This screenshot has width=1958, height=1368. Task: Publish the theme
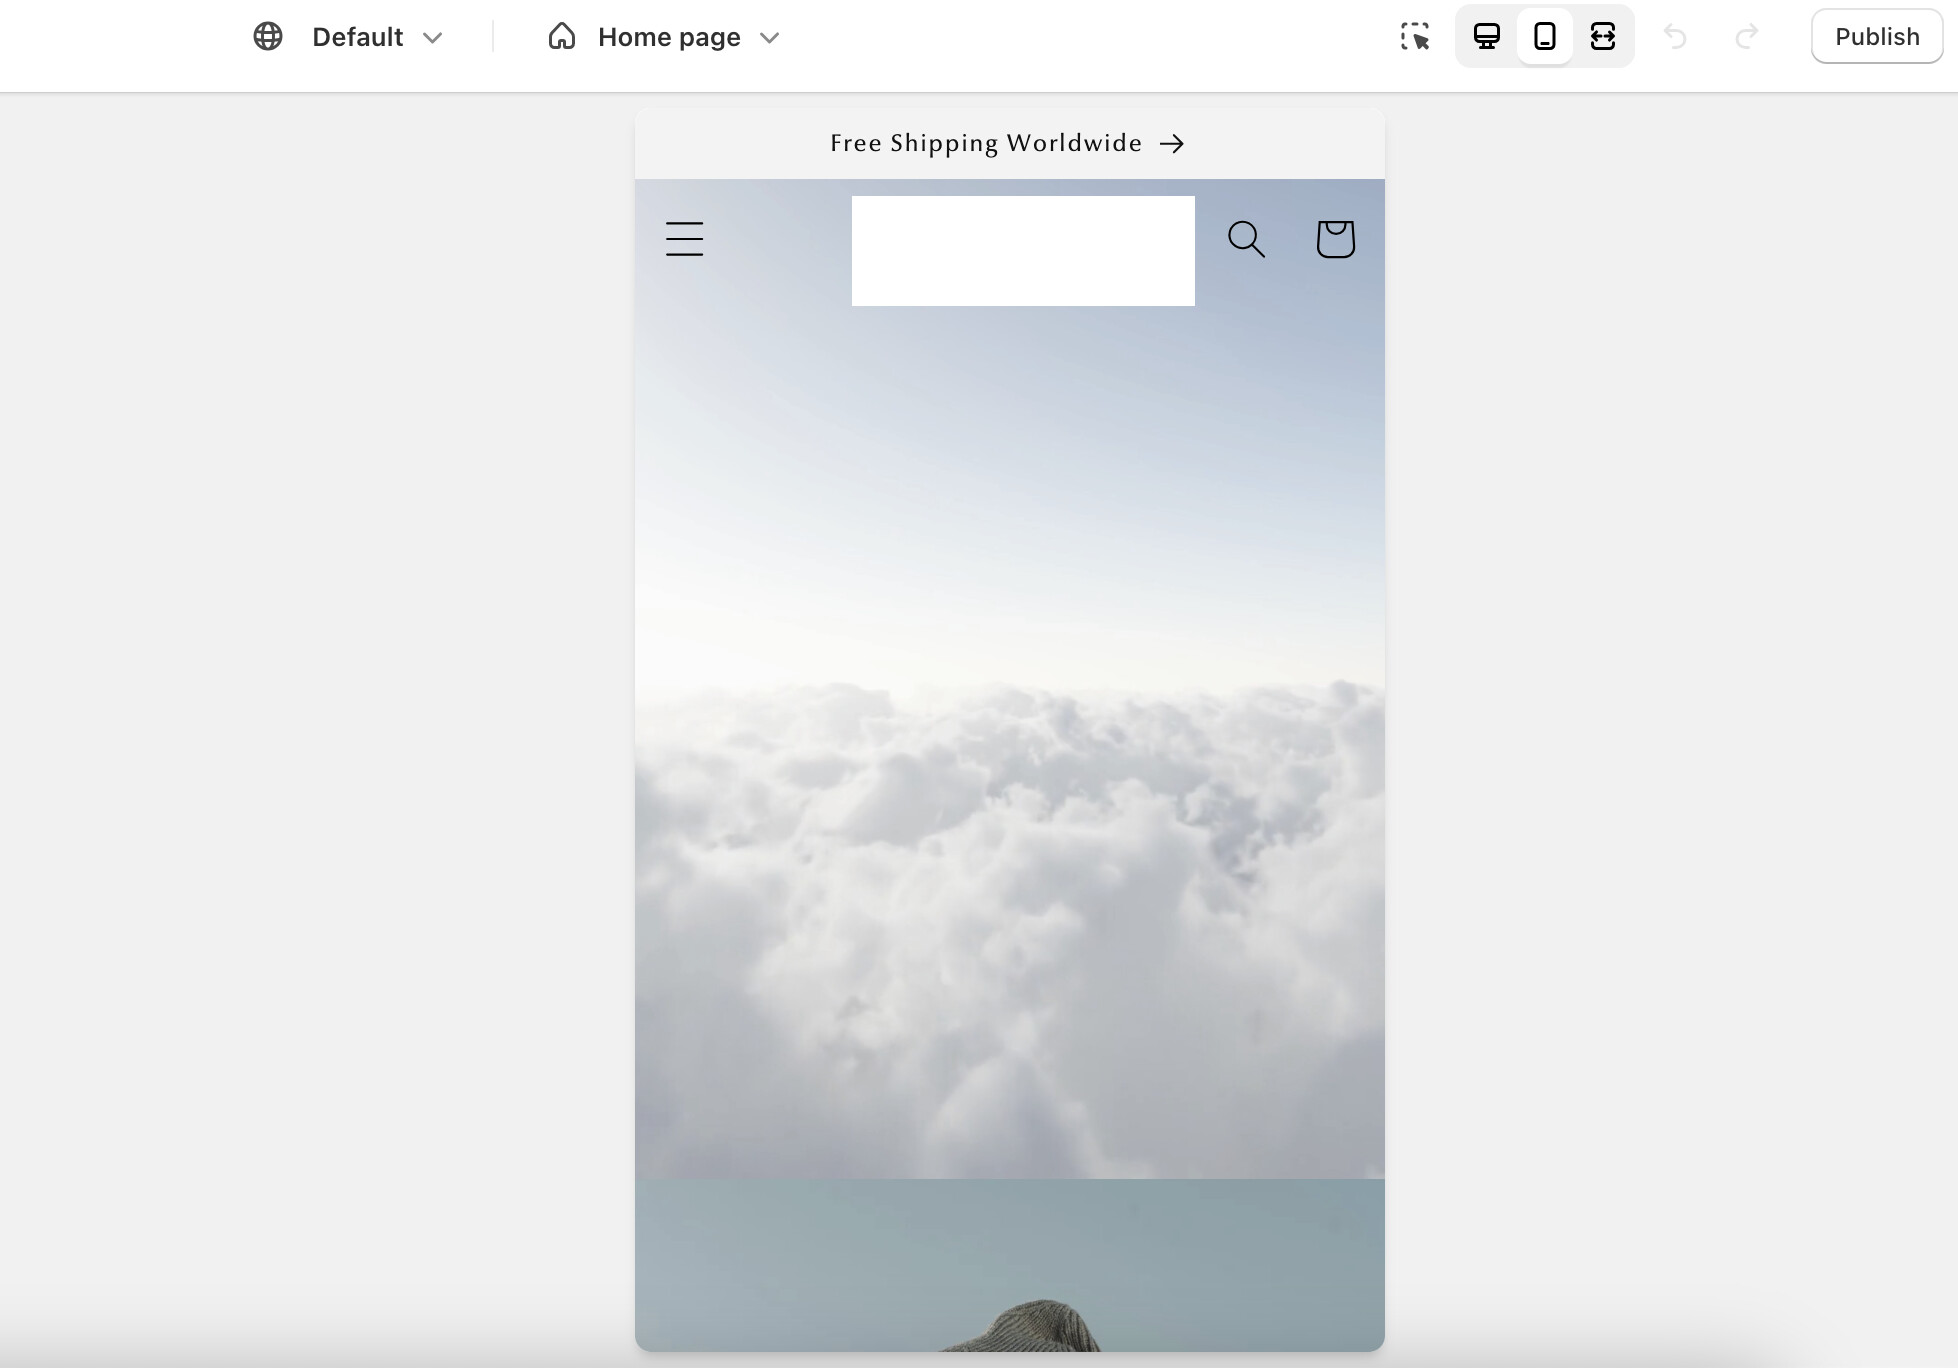(1877, 37)
